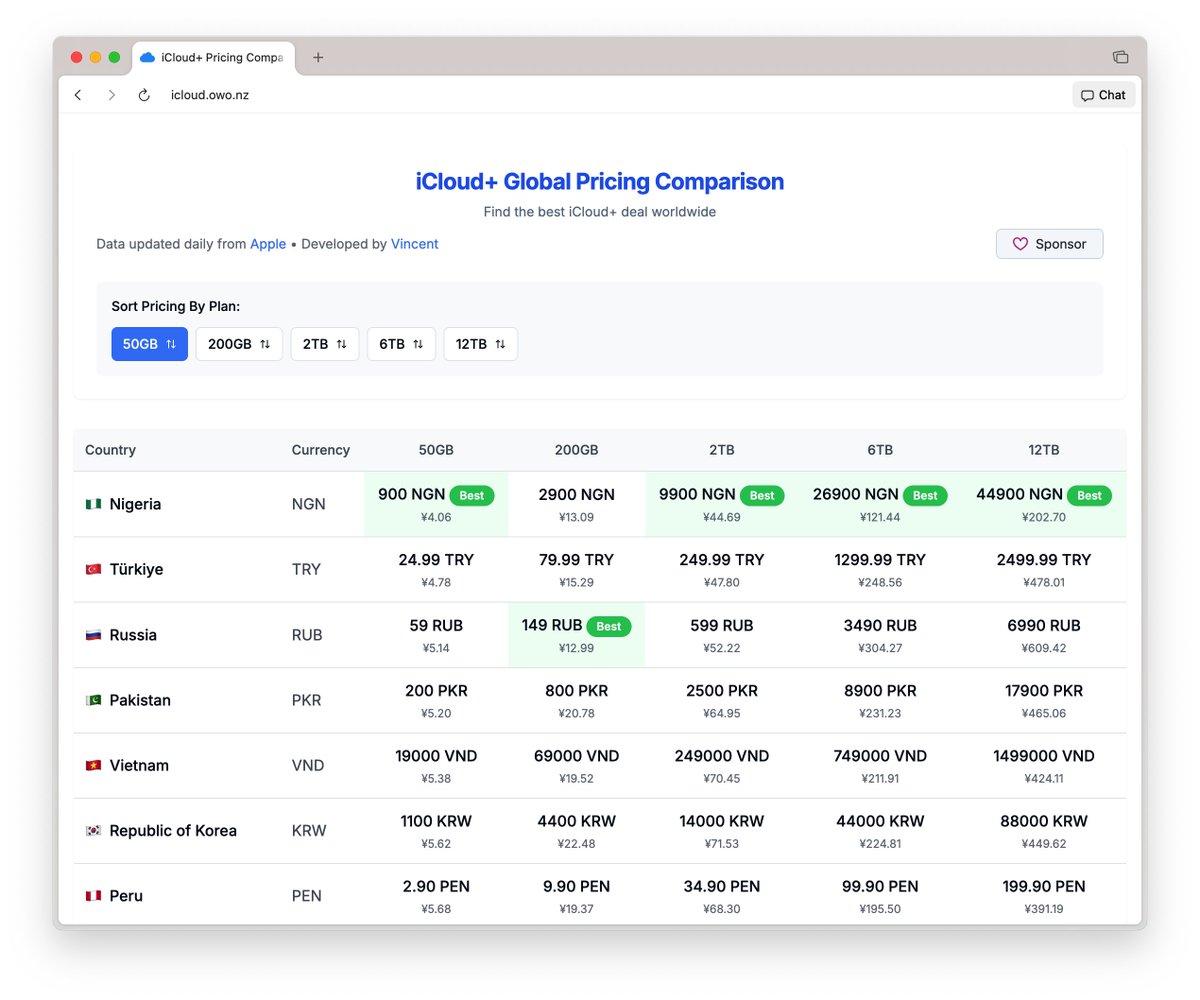This screenshot has height=1000, width=1200.
Task: Open the Apple data source link
Action: pyautogui.click(x=268, y=244)
